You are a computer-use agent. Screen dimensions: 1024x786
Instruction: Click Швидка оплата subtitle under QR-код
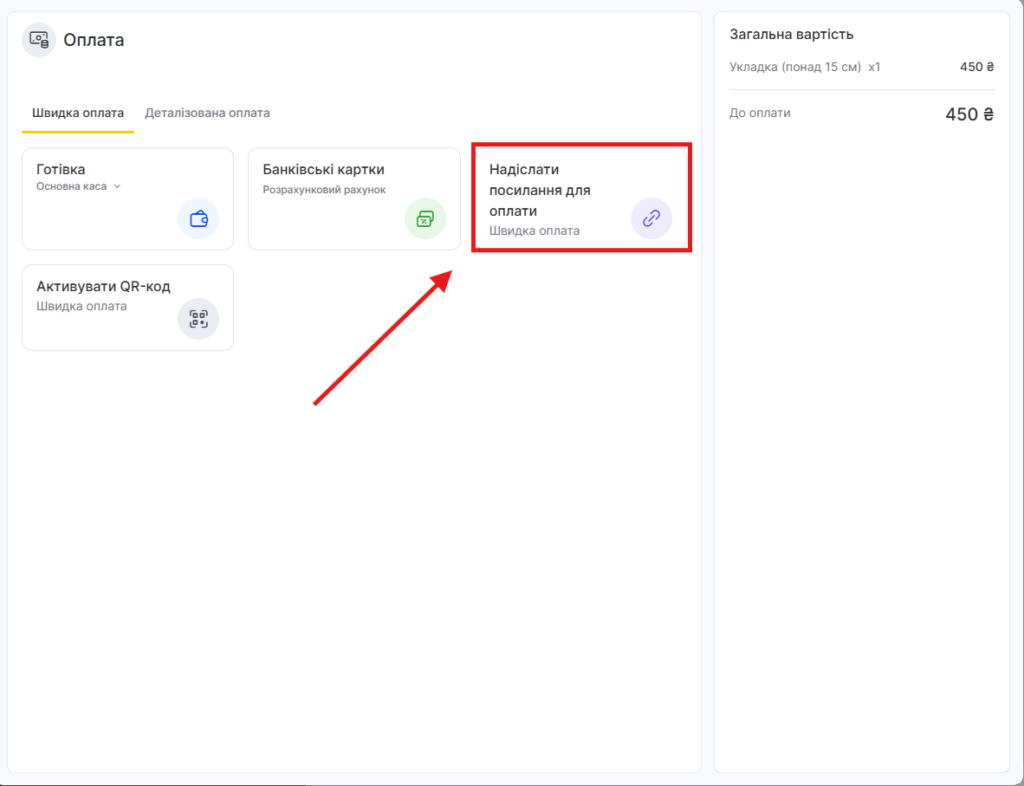(x=82, y=306)
